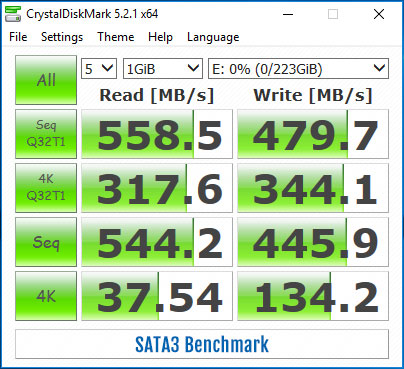The width and height of the screenshot is (404, 369).
Task: Expand the 1GiB test size dropdown
Action: click(x=163, y=69)
